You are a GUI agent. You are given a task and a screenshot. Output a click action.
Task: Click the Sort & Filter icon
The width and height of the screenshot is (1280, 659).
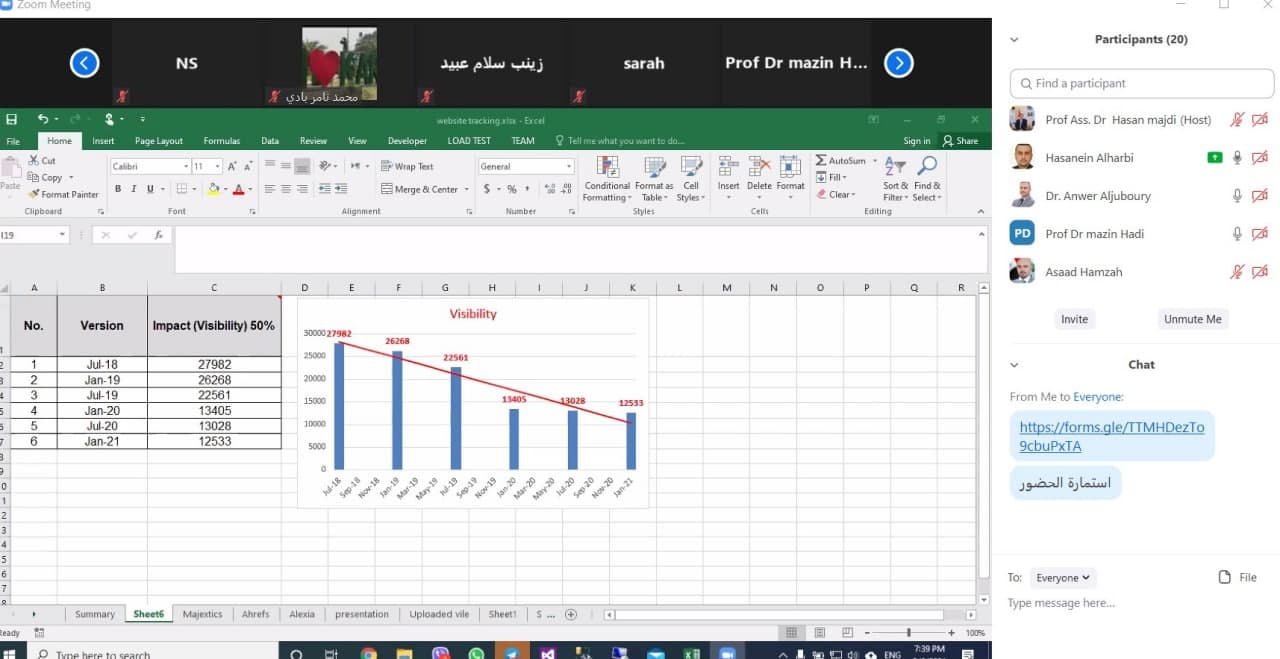pyautogui.click(x=895, y=168)
